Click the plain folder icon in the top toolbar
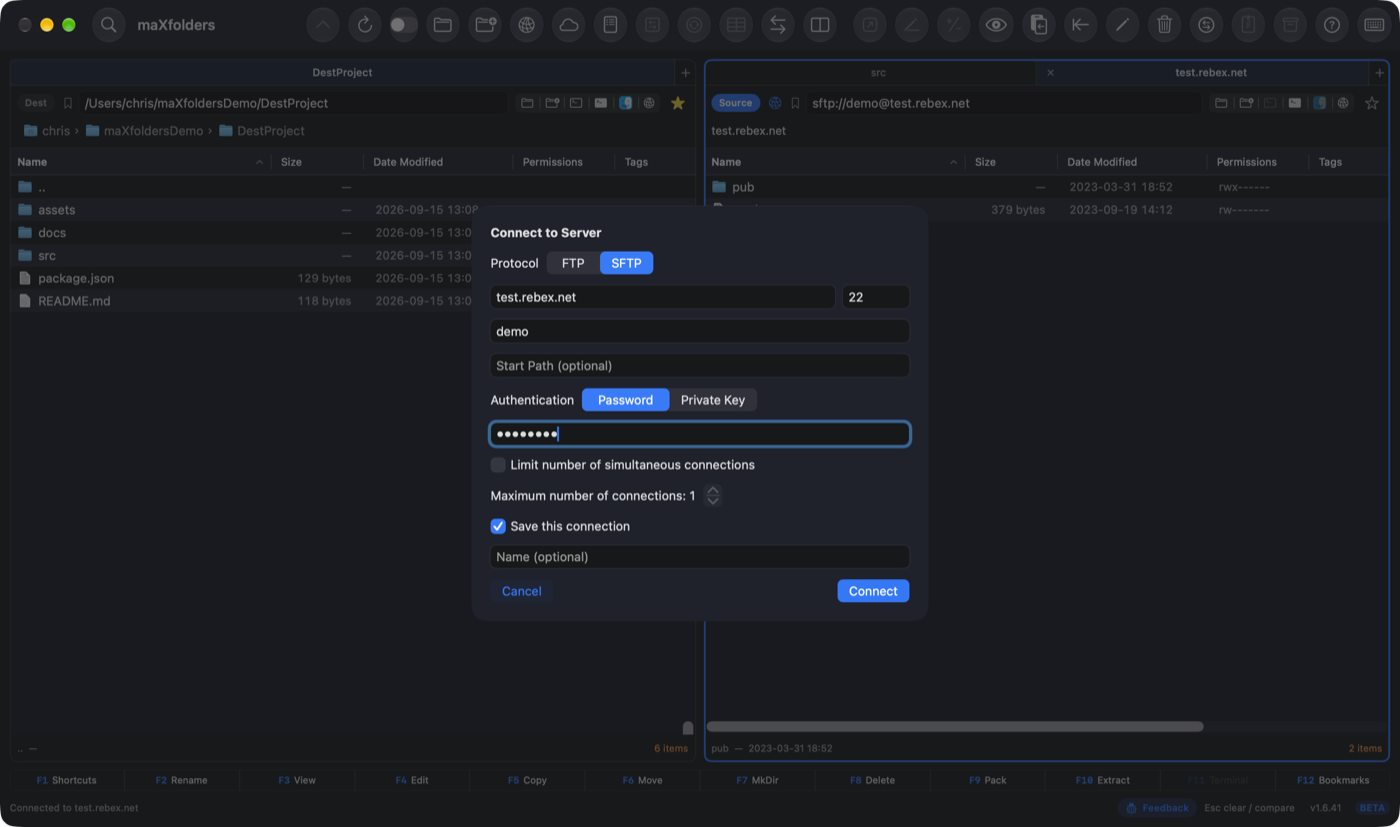1400x827 pixels. [x=443, y=25]
